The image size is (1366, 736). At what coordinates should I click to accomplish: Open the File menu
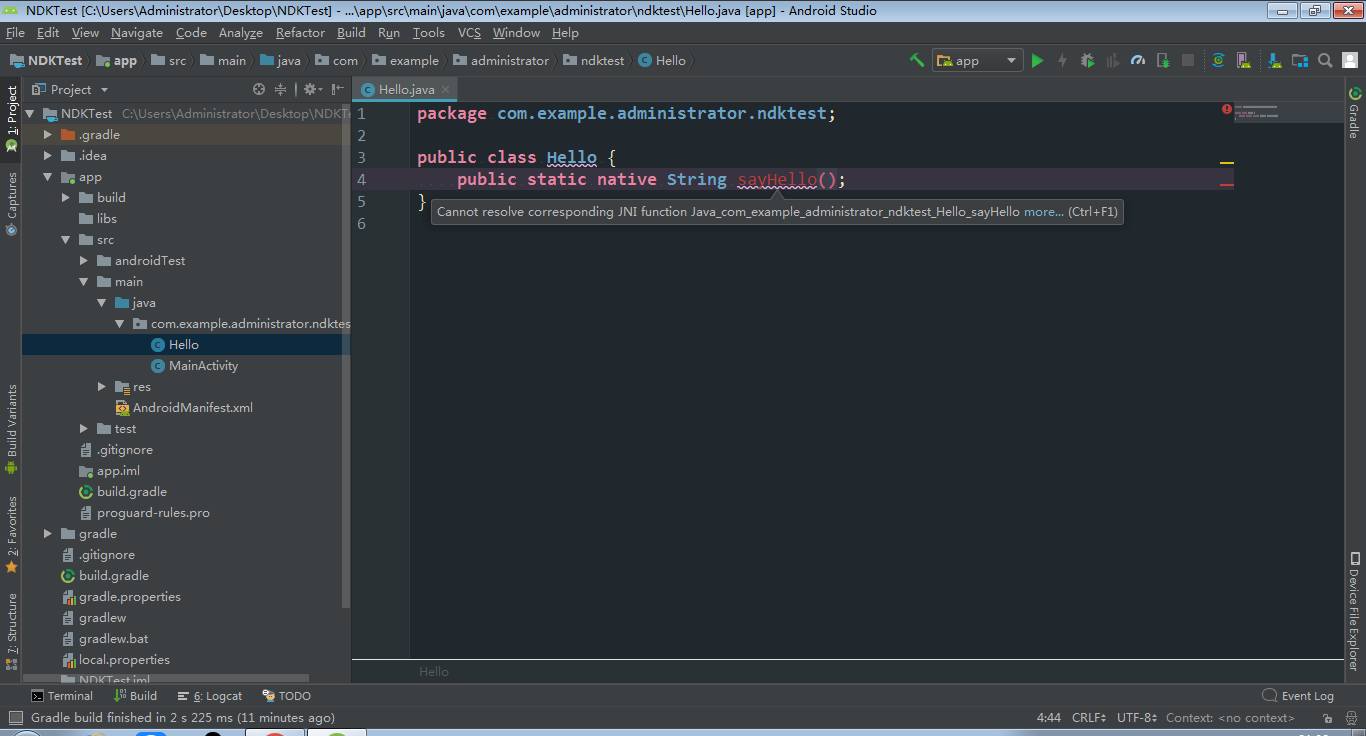[x=15, y=32]
